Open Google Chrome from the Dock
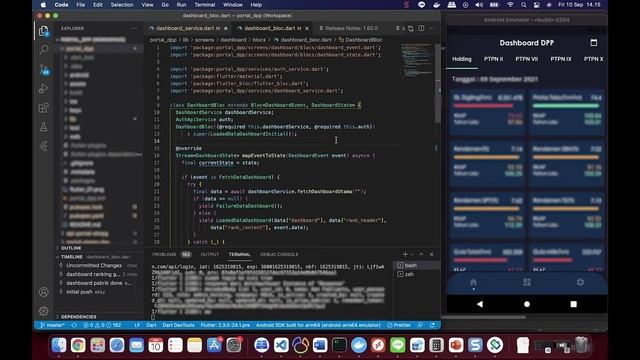640x360 pixels. pos(78,345)
